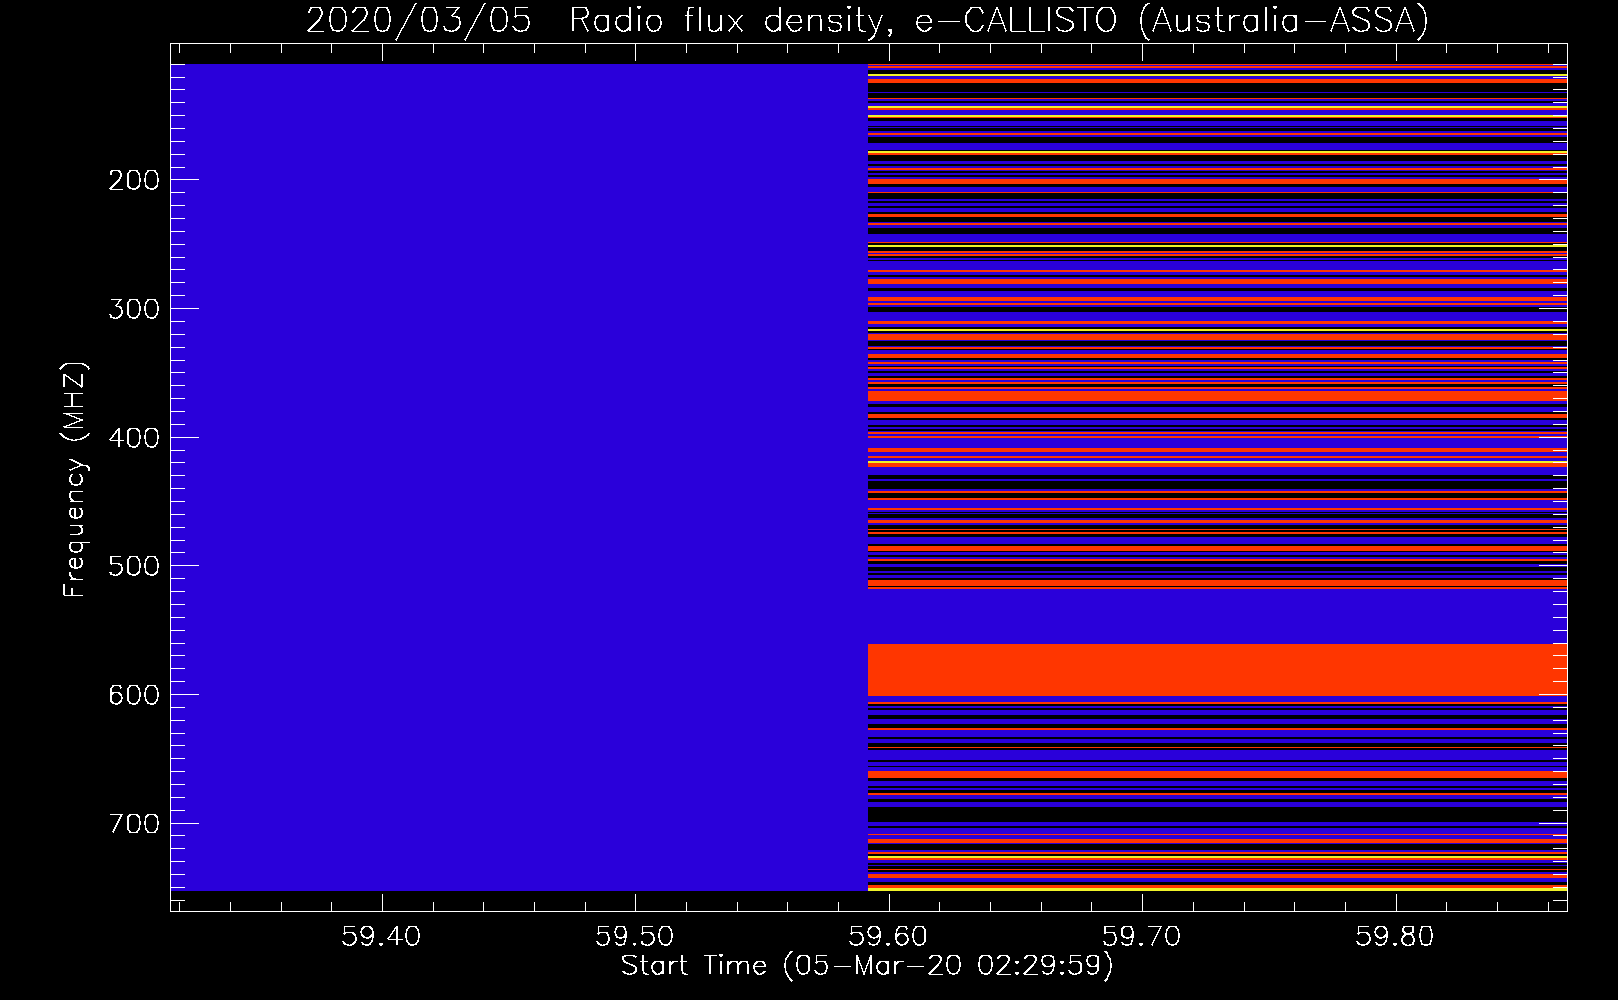The height and width of the screenshot is (1000, 1618).
Task: Click the time tick label "59.80"
Action: 1395,937
